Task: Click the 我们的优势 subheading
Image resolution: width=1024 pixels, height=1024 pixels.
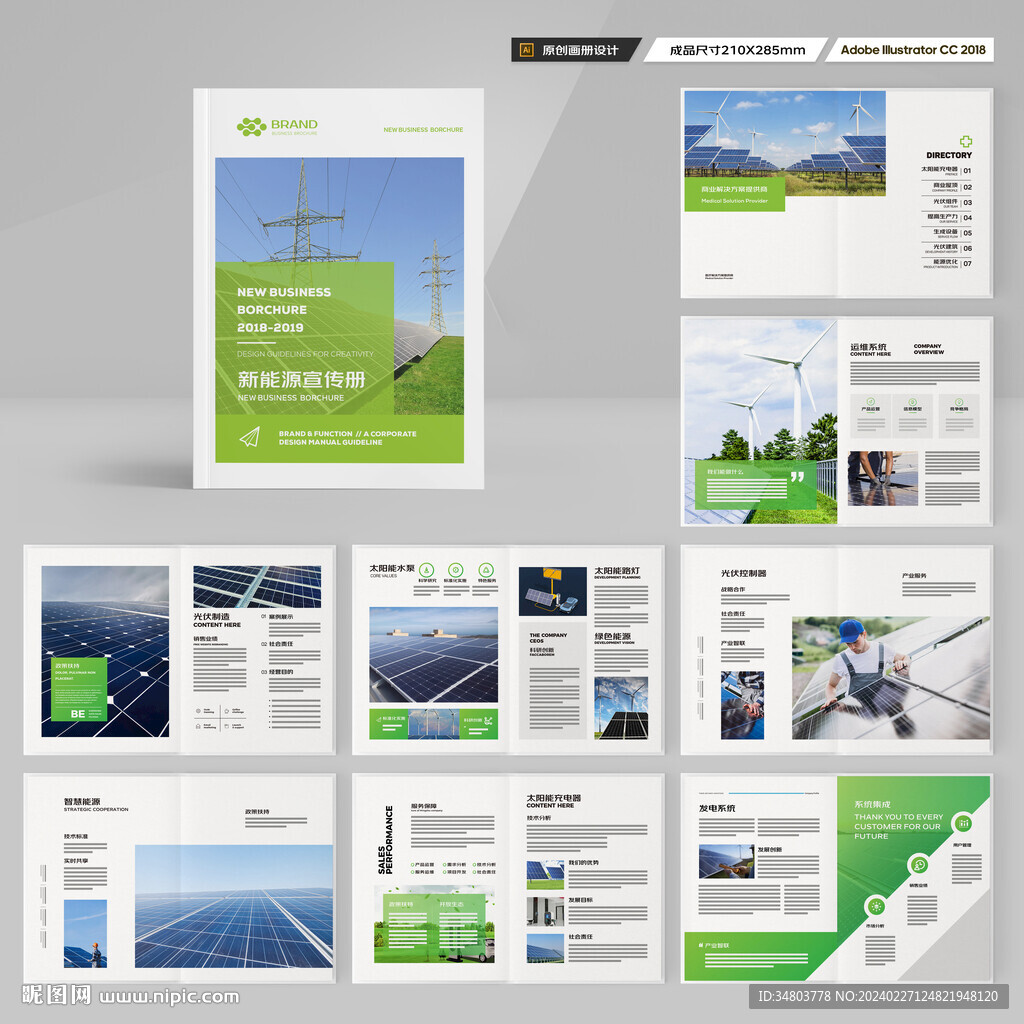Action: pyautogui.click(x=583, y=863)
